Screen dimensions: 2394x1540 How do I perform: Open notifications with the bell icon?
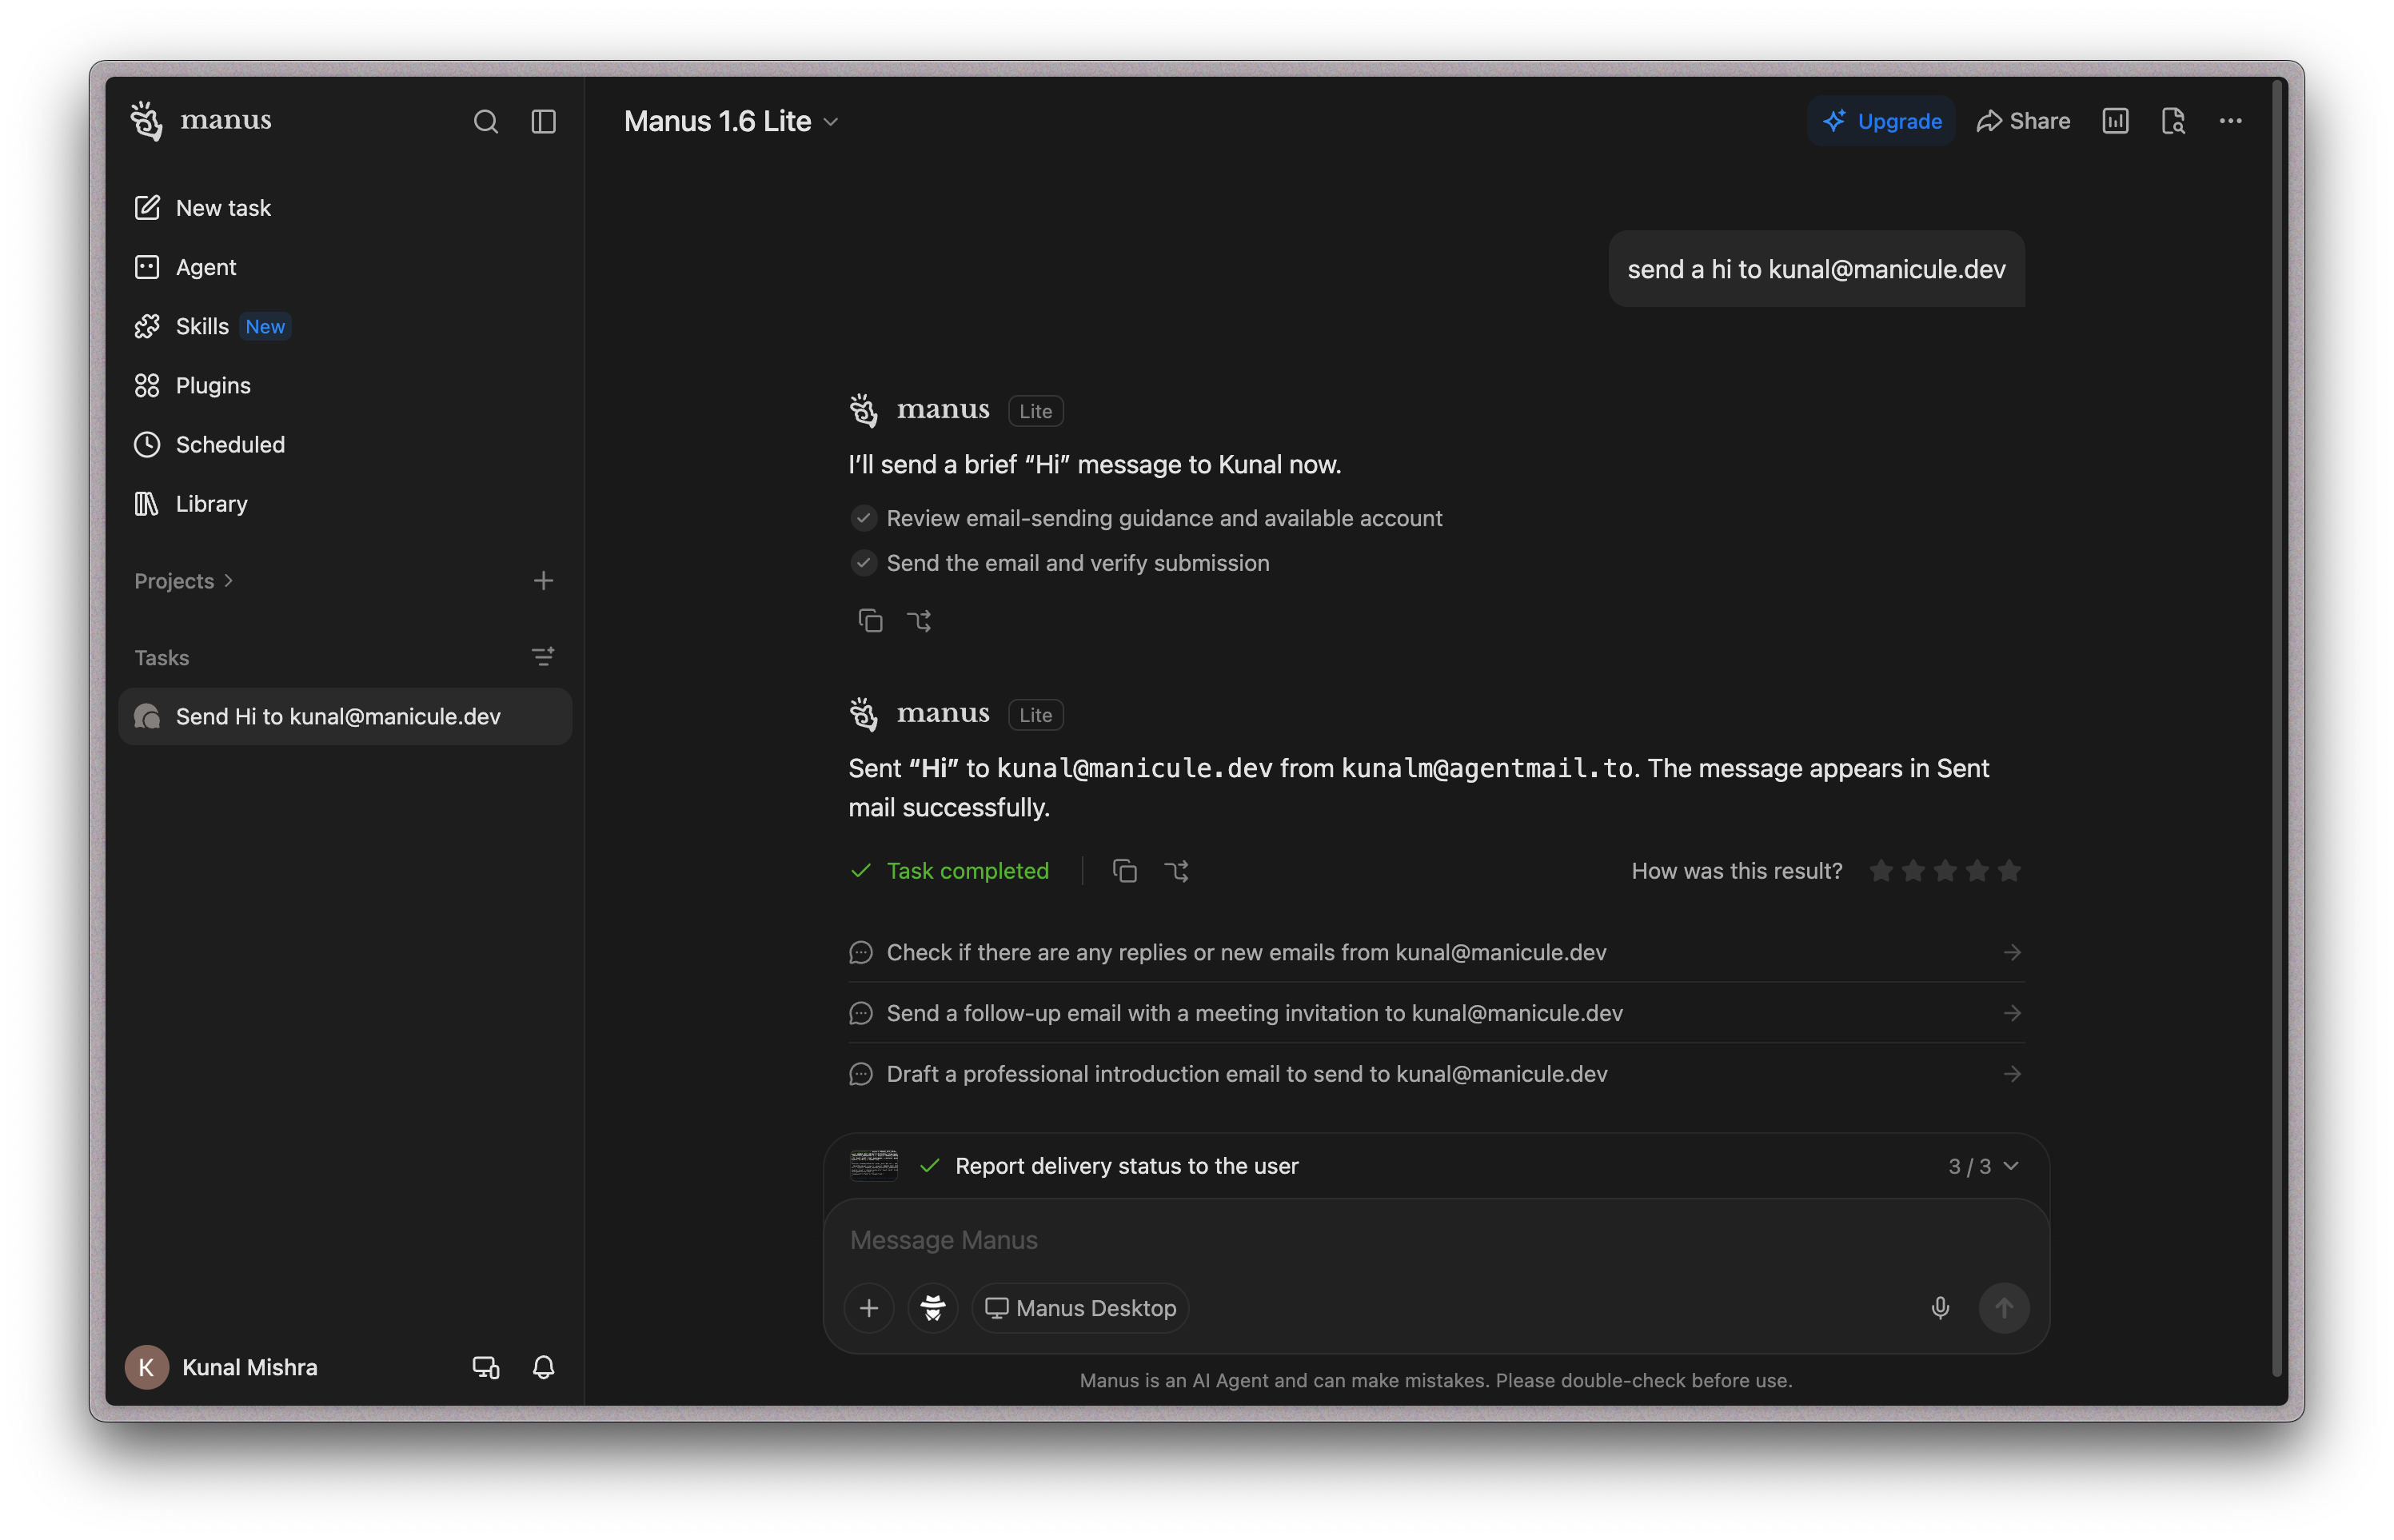coord(543,1367)
